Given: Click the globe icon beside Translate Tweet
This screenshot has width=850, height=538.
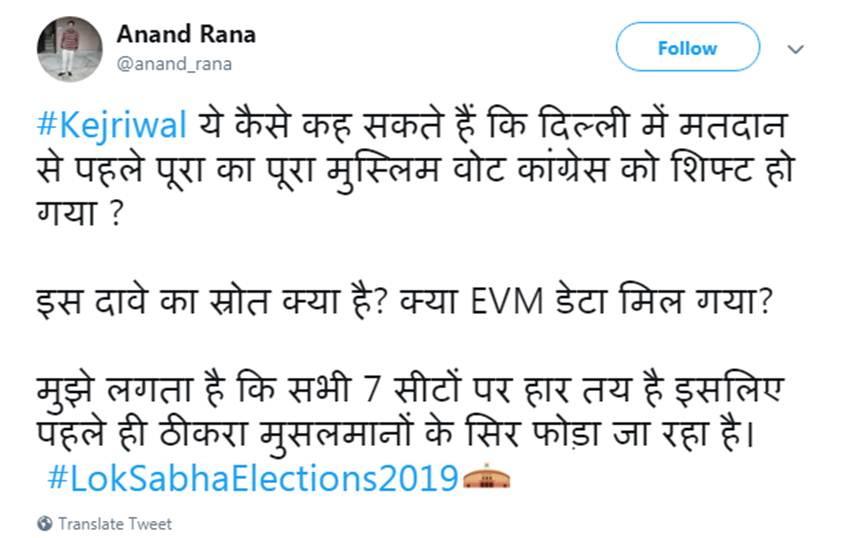Looking at the screenshot, I should pyautogui.click(x=45, y=524).
